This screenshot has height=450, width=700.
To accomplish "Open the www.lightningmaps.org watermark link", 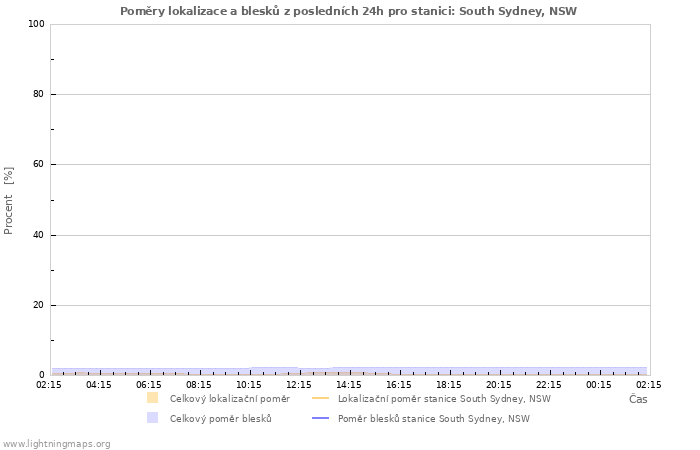I will (x=56, y=443).
